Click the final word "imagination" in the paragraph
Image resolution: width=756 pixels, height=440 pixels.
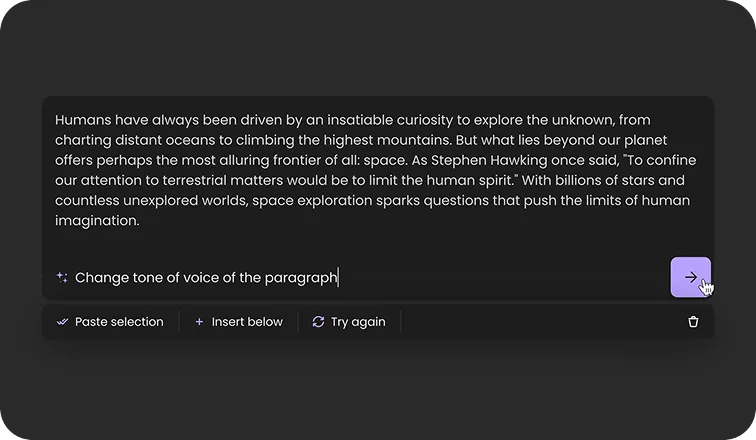95,221
